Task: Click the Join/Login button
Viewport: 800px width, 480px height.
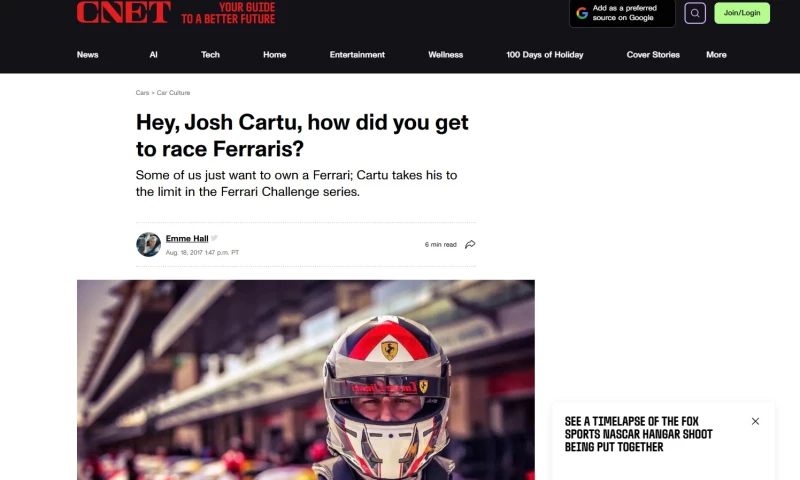Action: click(742, 13)
